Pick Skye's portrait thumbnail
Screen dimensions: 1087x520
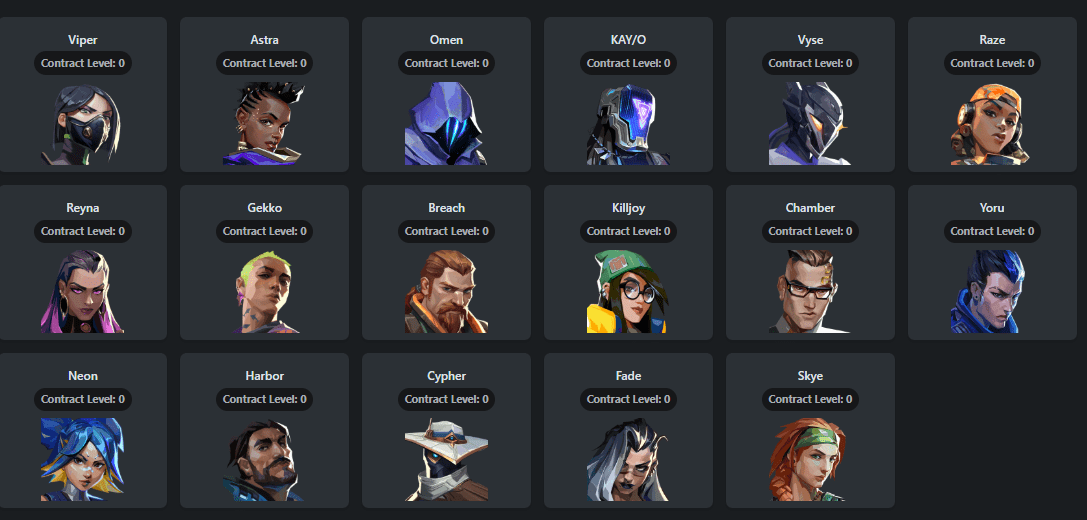click(x=810, y=459)
